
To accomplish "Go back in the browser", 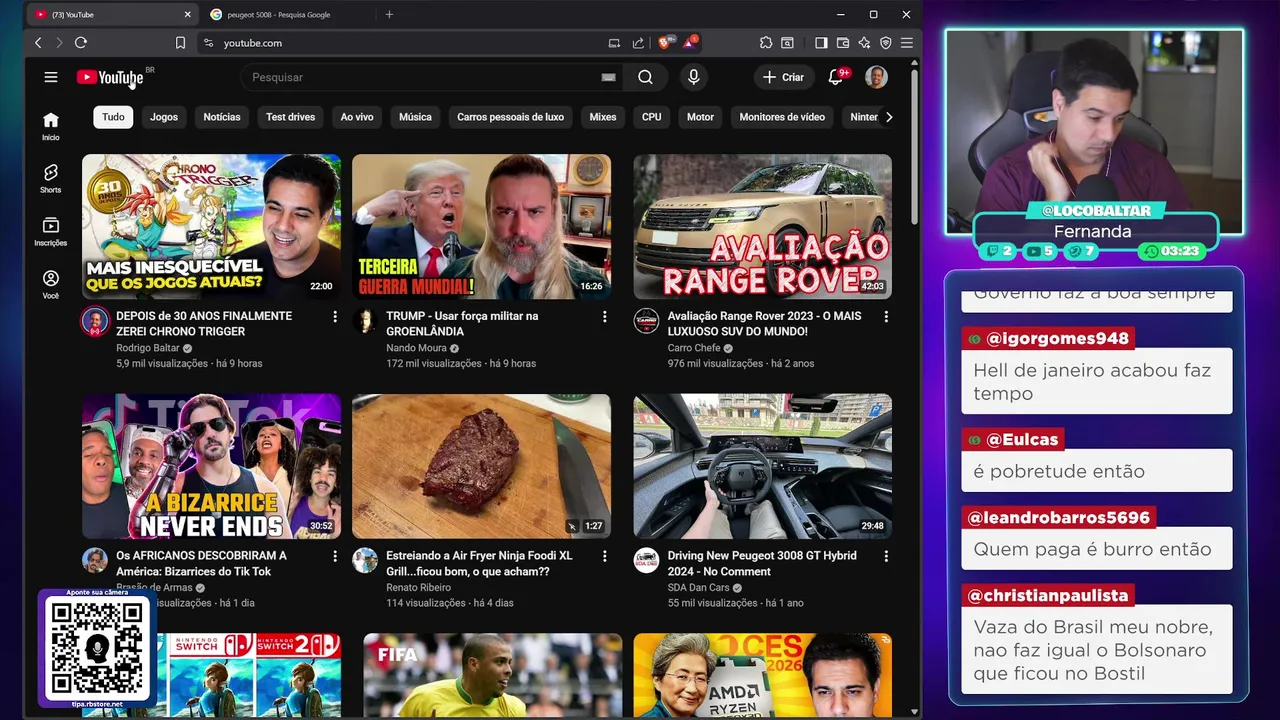I will pos(38,43).
